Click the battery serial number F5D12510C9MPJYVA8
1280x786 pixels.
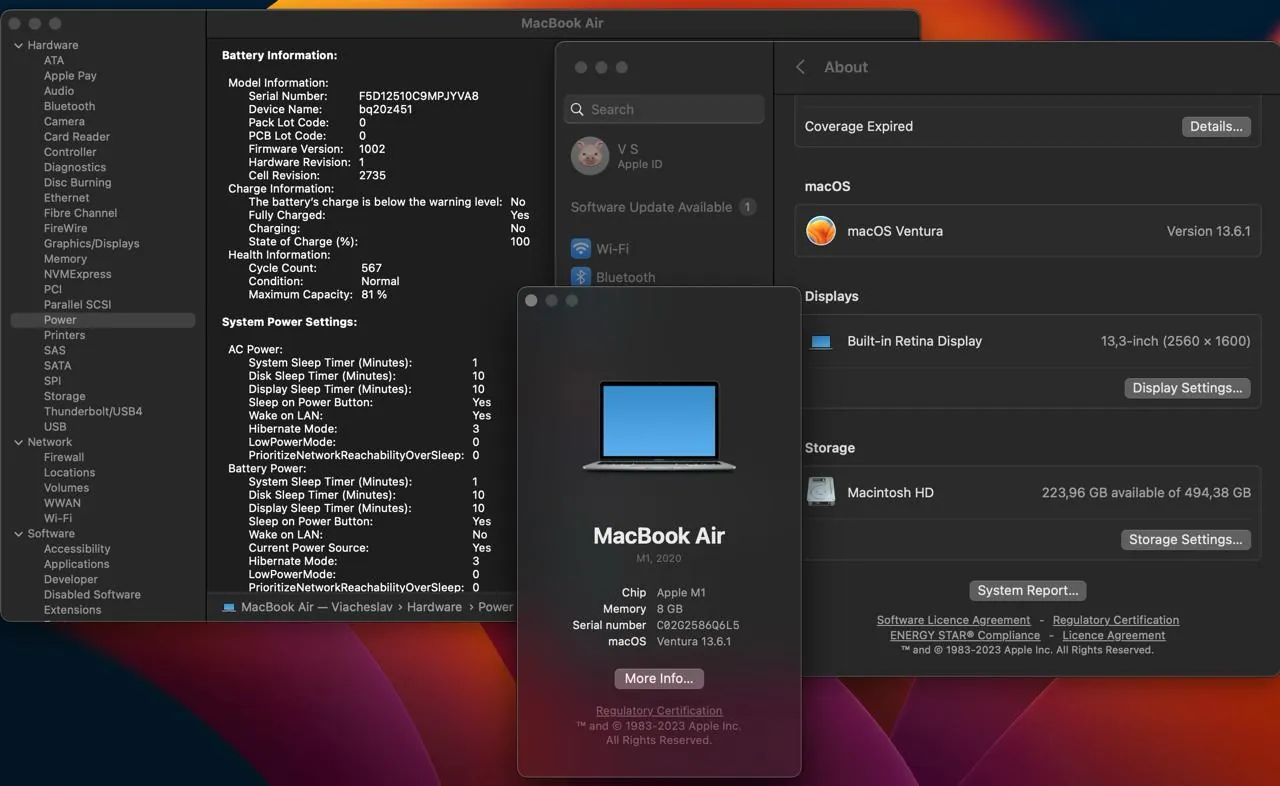click(x=419, y=96)
